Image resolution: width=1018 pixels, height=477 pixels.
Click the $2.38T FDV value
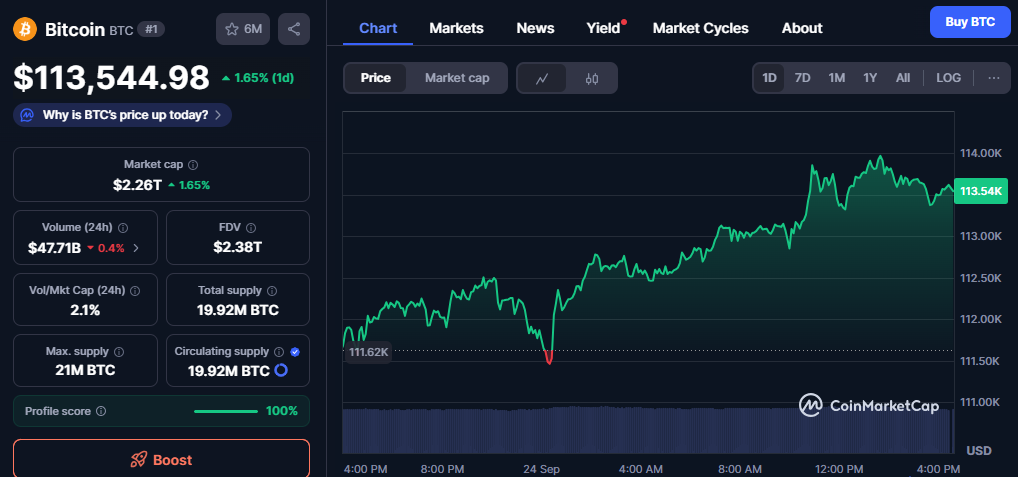(238, 247)
